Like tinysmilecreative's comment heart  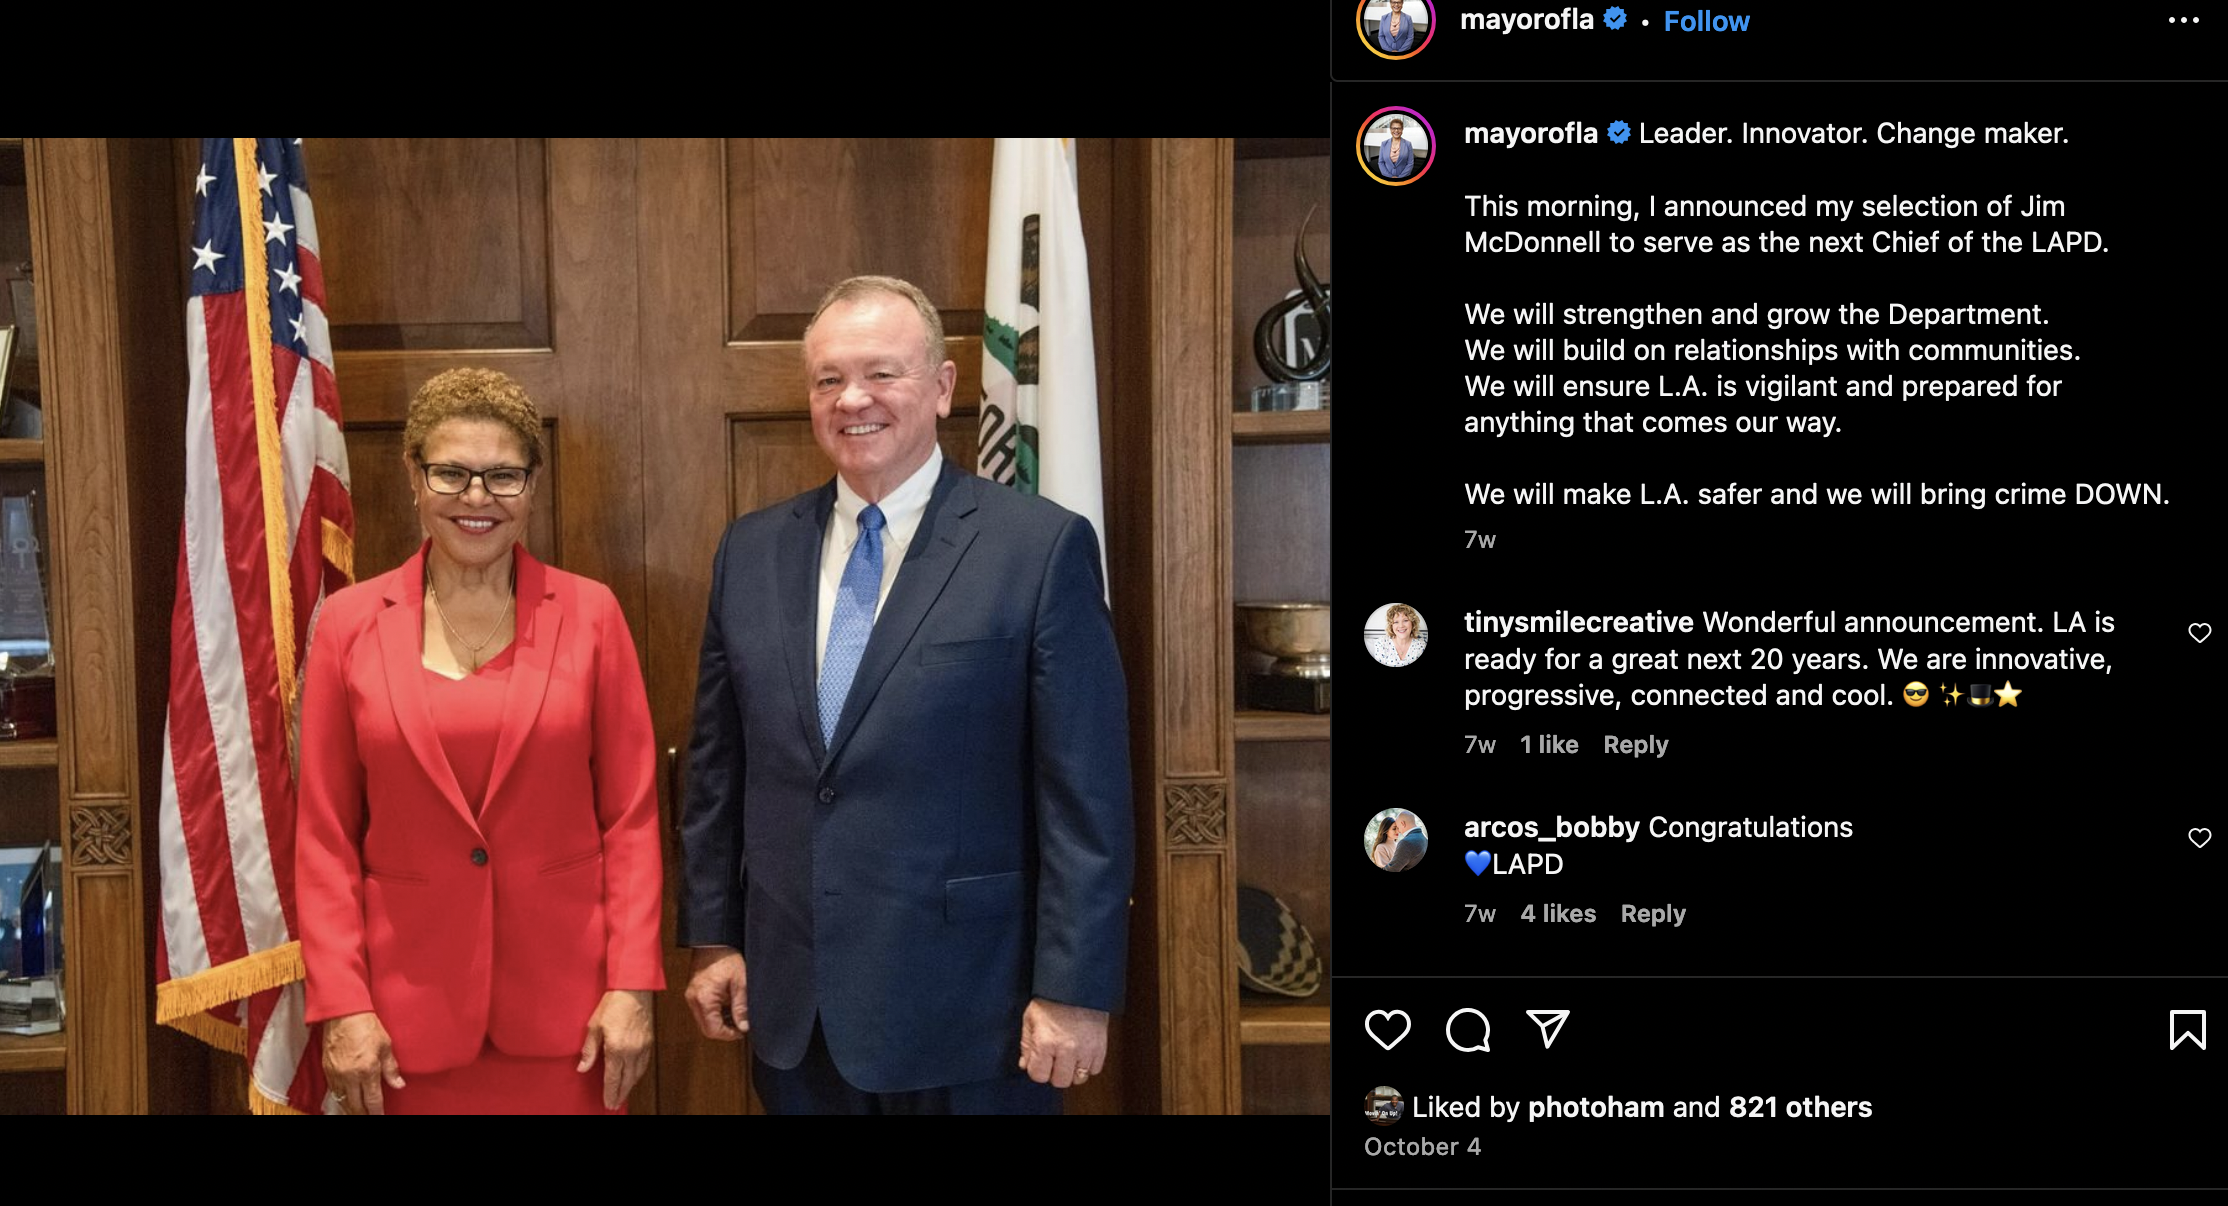click(2199, 633)
